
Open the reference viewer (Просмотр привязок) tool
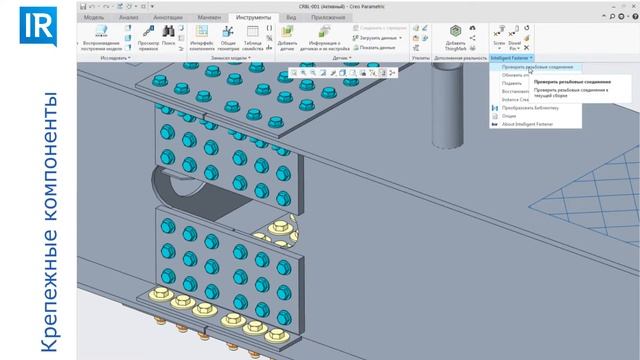[x=148, y=31]
